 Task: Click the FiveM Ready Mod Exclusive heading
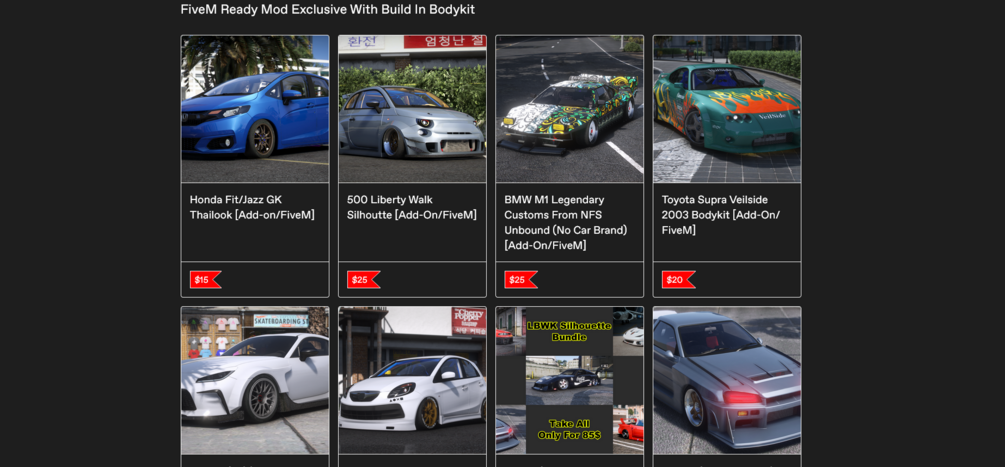point(328,10)
